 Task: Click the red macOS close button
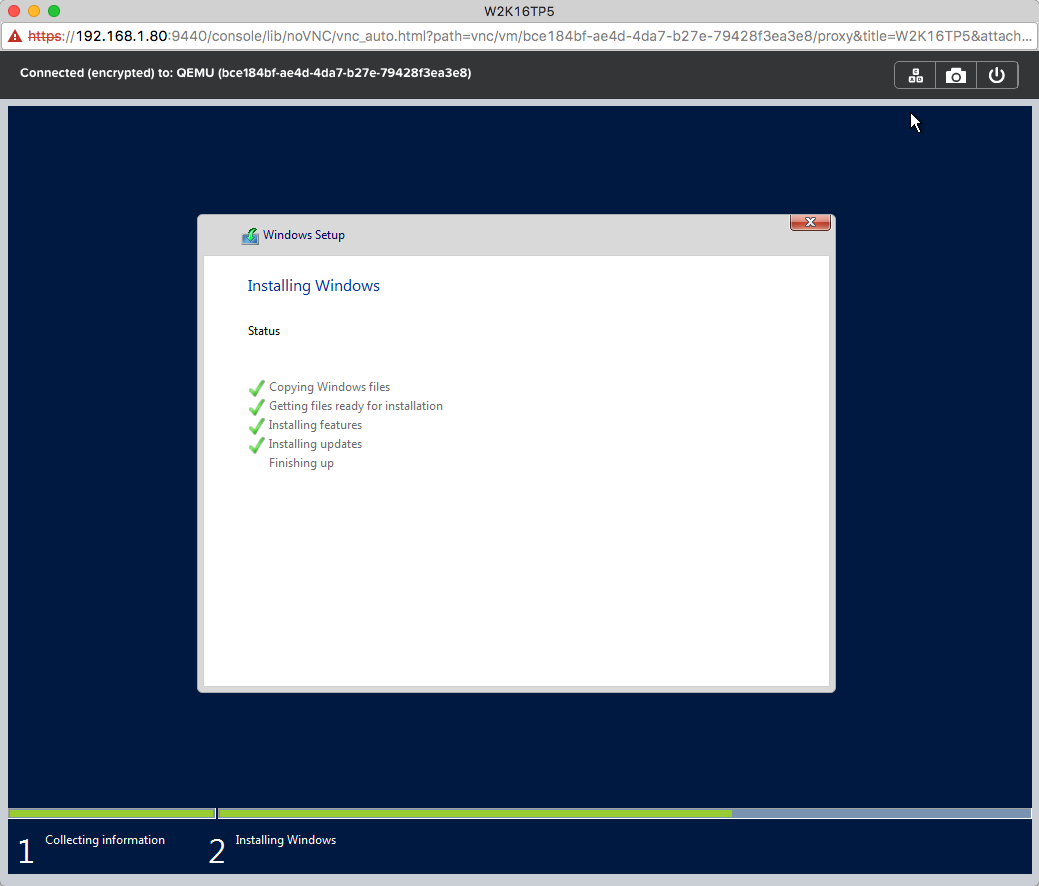click(x=14, y=11)
